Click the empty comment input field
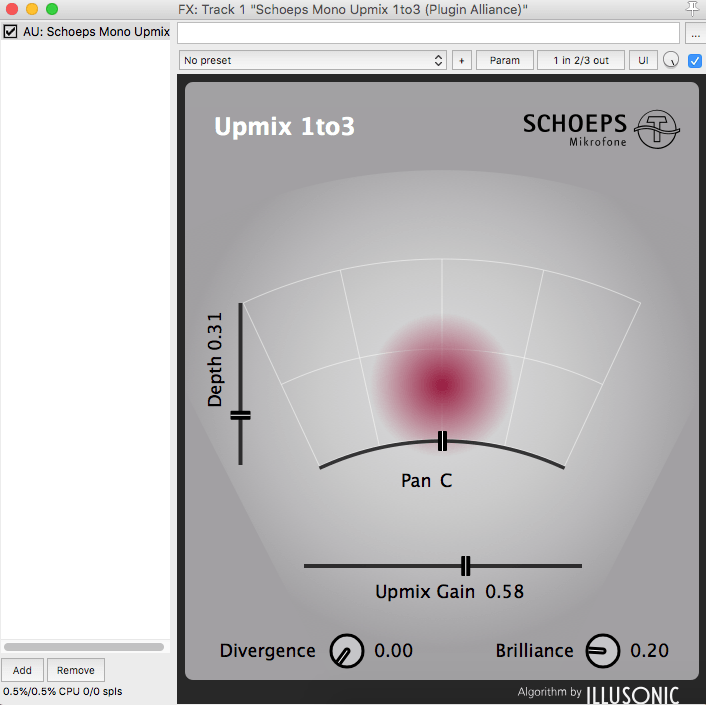The height and width of the screenshot is (705, 706). coord(428,33)
